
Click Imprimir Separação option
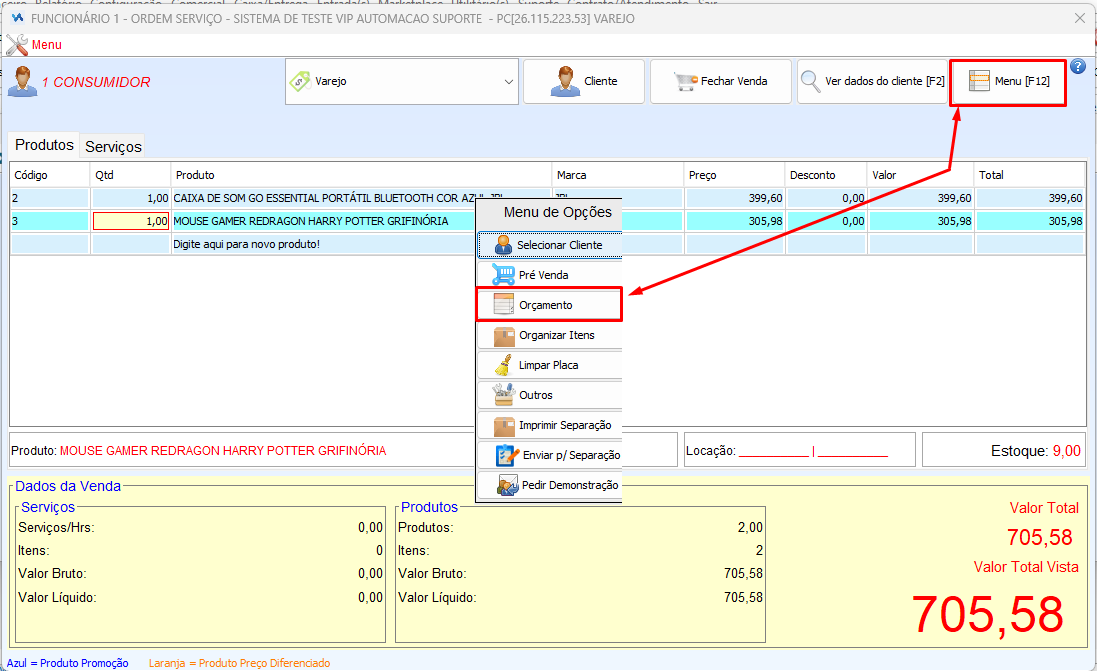(x=550, y=425)
